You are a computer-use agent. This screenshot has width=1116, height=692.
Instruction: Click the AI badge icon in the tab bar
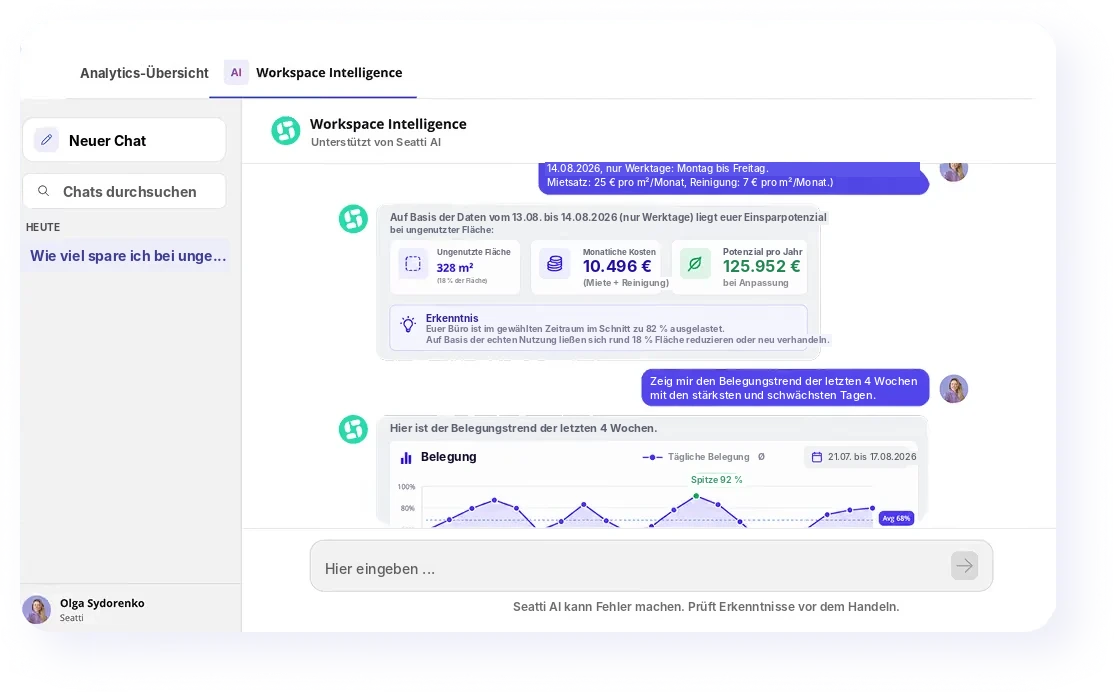[236, 73]
